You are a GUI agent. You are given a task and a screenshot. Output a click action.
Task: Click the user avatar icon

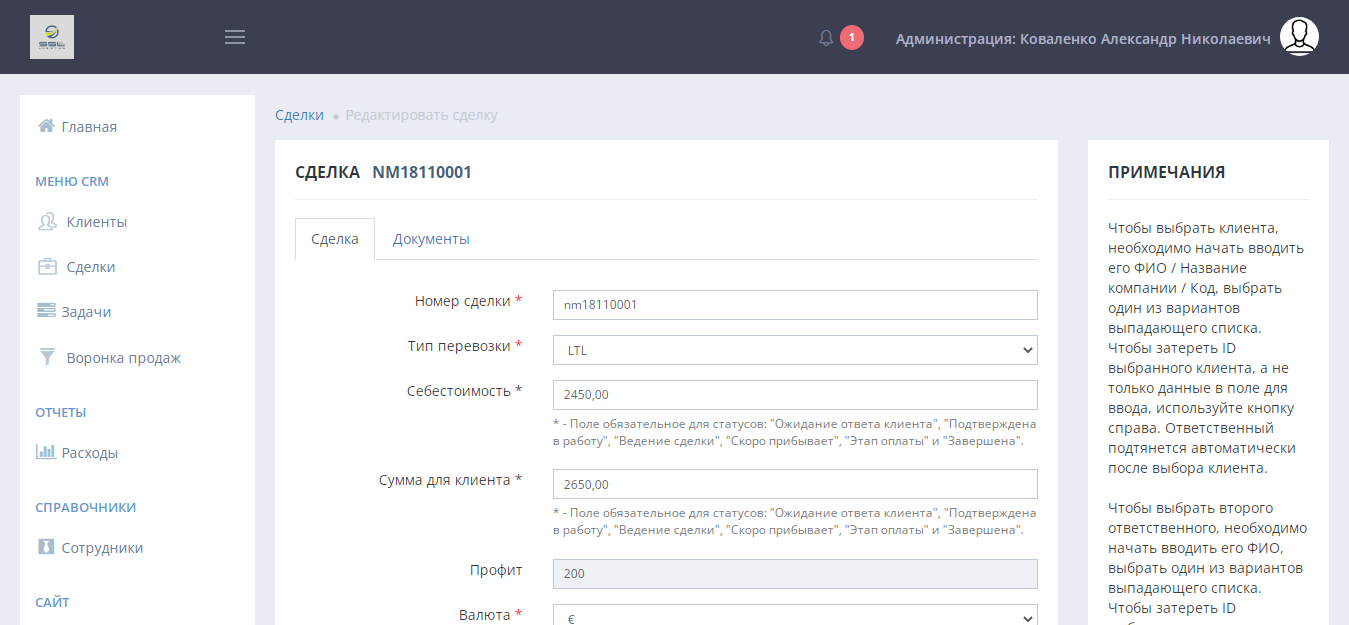1299,37
